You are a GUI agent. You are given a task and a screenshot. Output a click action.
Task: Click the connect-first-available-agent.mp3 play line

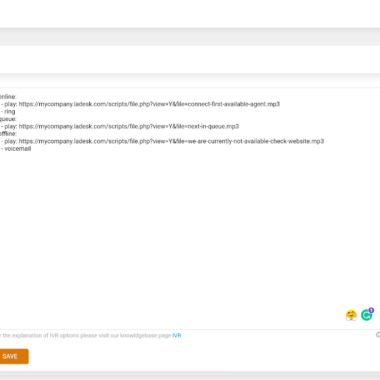[x=140, y=104]
